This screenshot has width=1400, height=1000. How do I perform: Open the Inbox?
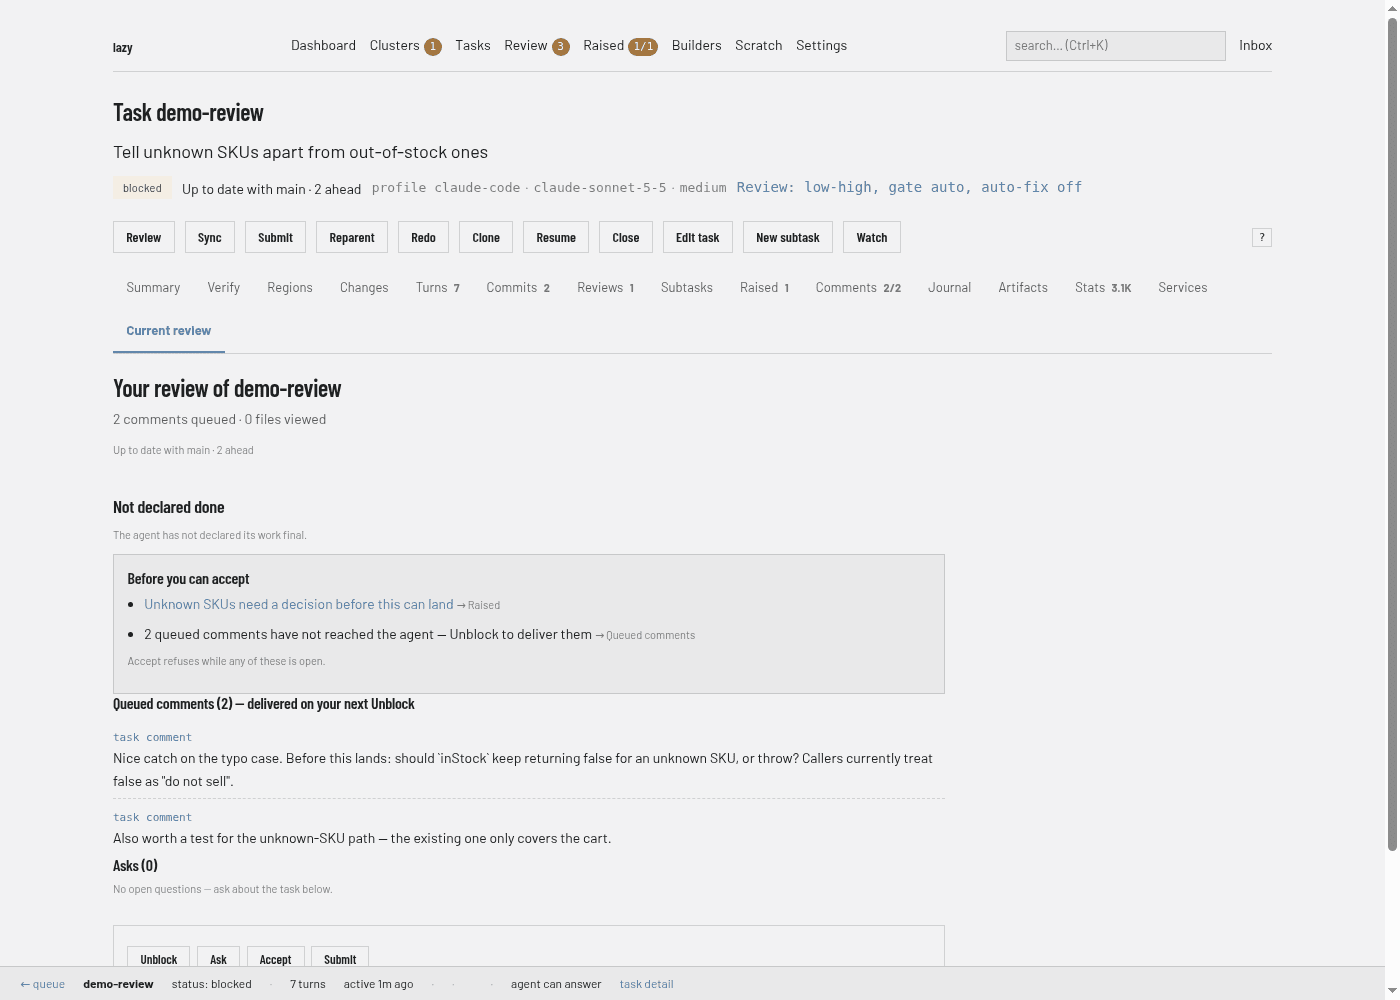click(1255, 45)
